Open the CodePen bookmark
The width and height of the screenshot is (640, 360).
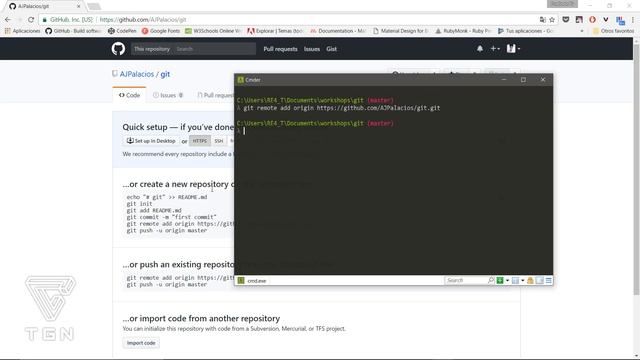point(122,31)
